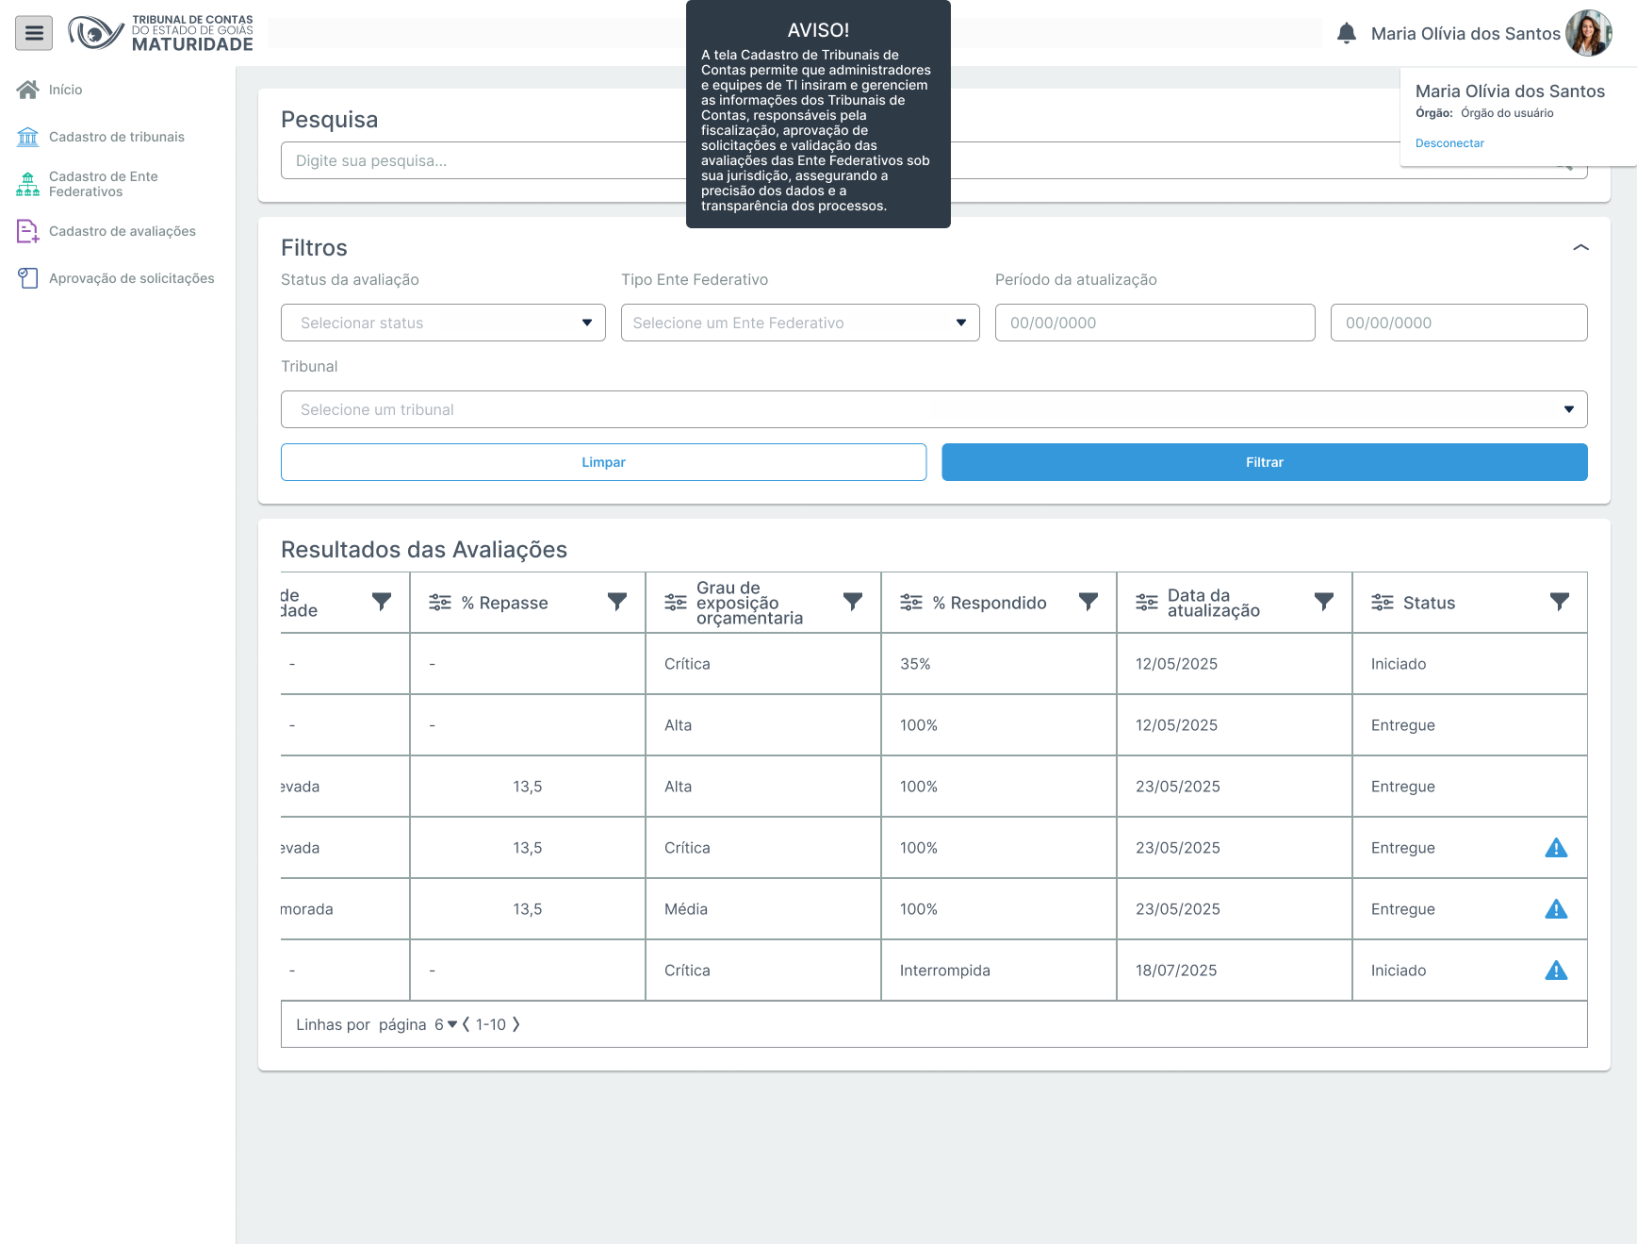Image resolution: width=1637 pixels, height=1244 pixels.
Task: Open the Selecione um Ente Federativo dropdown
Action: tap(799, 323)
